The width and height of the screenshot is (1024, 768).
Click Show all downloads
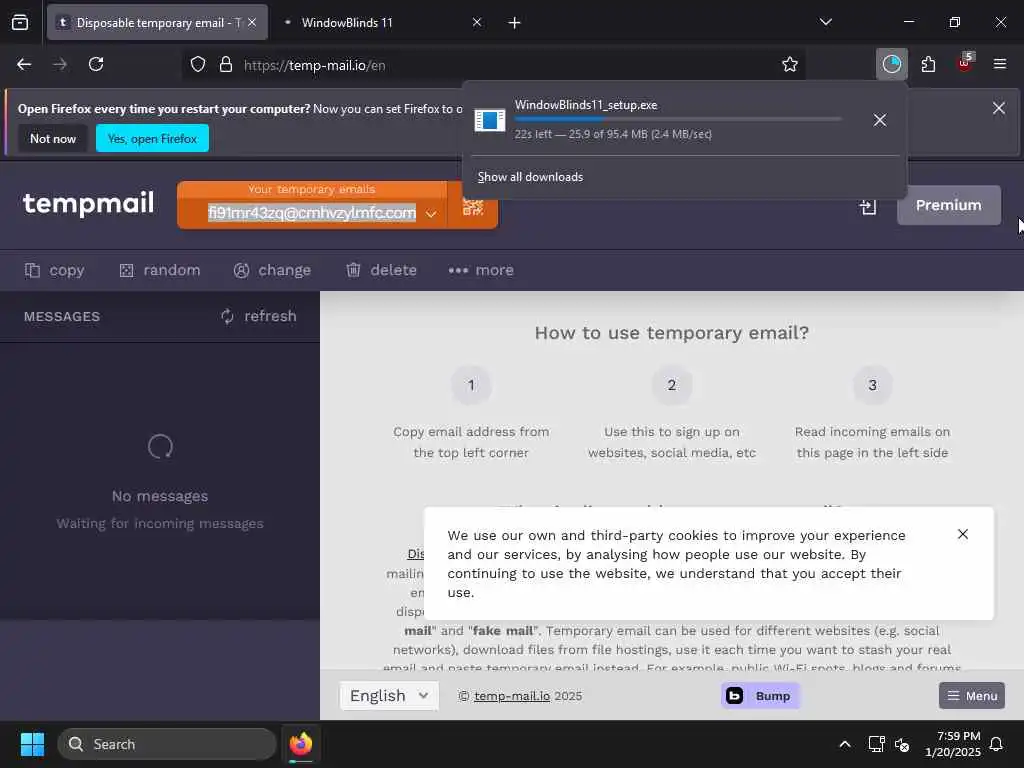(530, 177)
